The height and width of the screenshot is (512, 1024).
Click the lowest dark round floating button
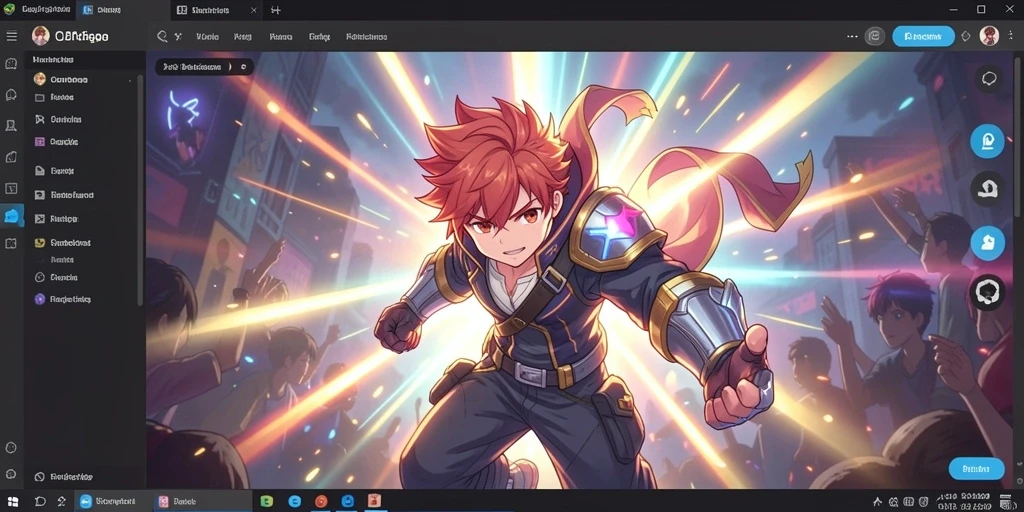987,292
